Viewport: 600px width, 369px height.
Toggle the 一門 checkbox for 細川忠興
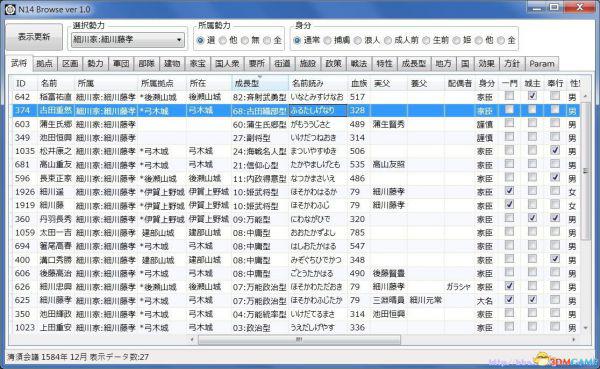tap(509, 286)
